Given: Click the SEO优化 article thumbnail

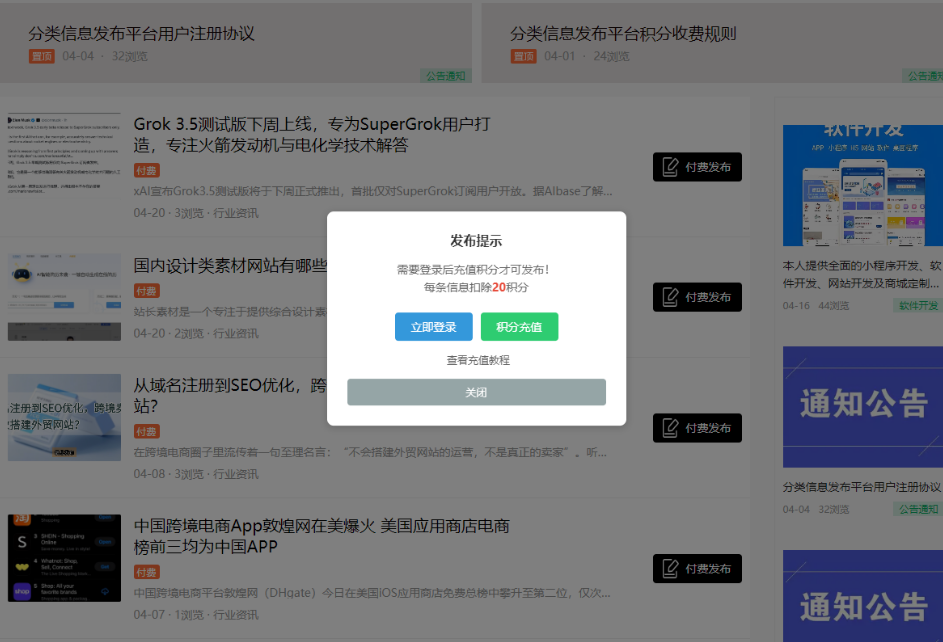Looking at the screenshot, I should pyautogui.click(x=64, y=417).
